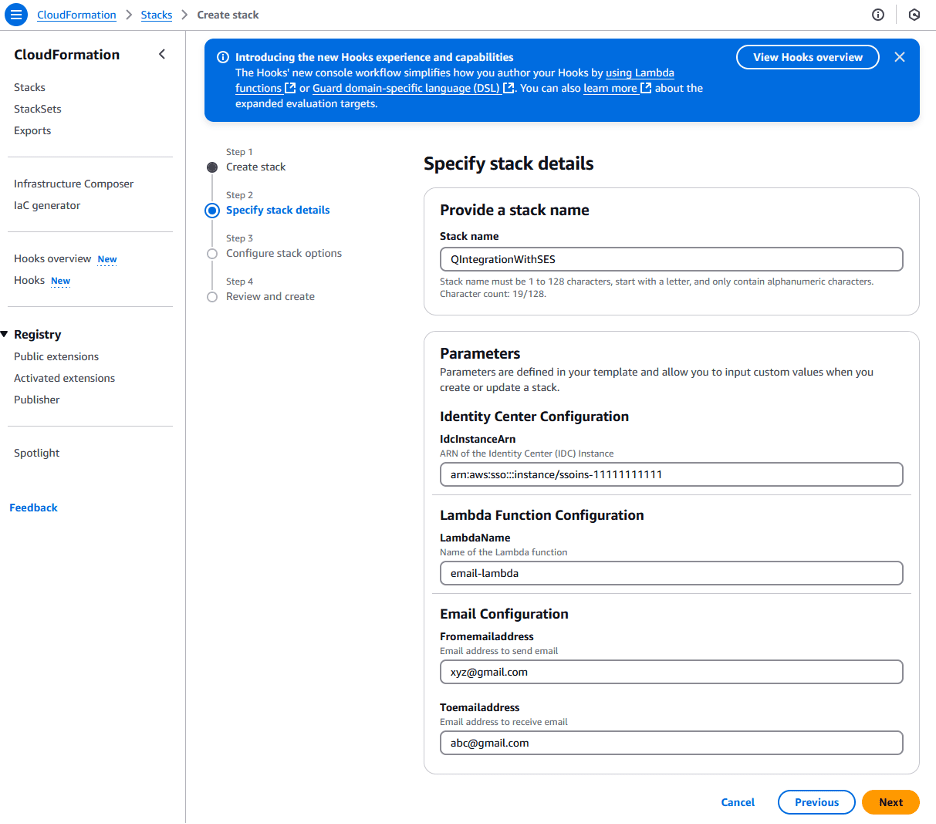
Task: Select the Configure stack options step
Action: click(x=211, y=253)
